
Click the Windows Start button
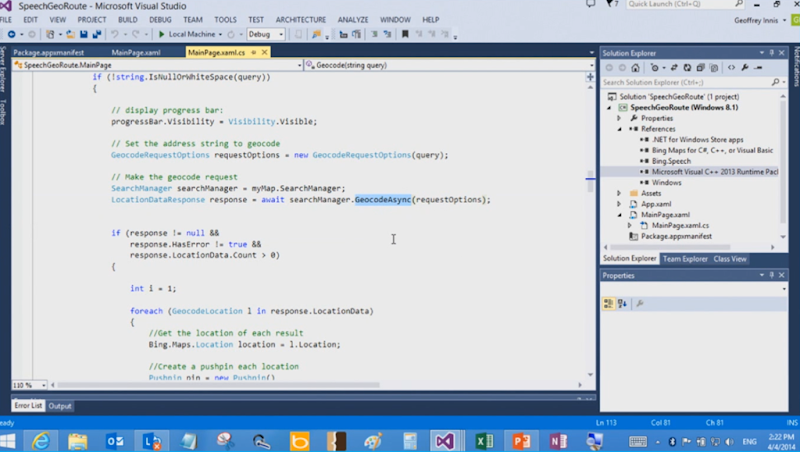[x=8, y=441]
